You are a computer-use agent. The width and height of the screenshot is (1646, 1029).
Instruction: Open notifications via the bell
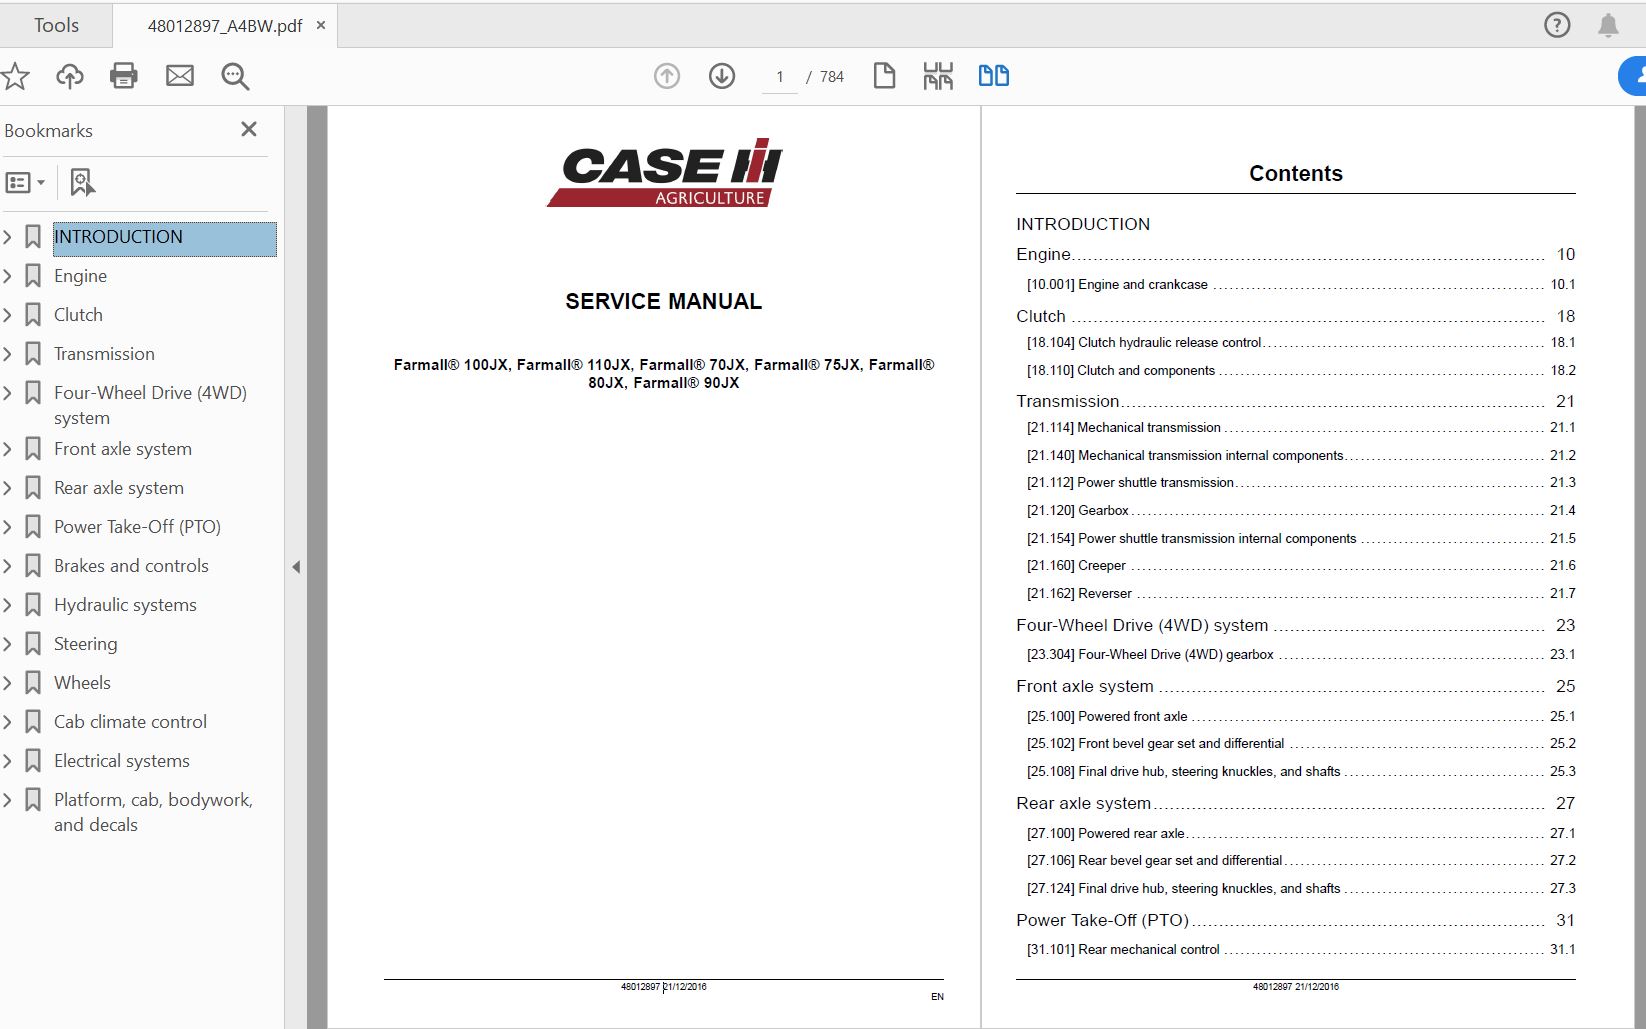pyautogui.click(x=1610, y=24)
